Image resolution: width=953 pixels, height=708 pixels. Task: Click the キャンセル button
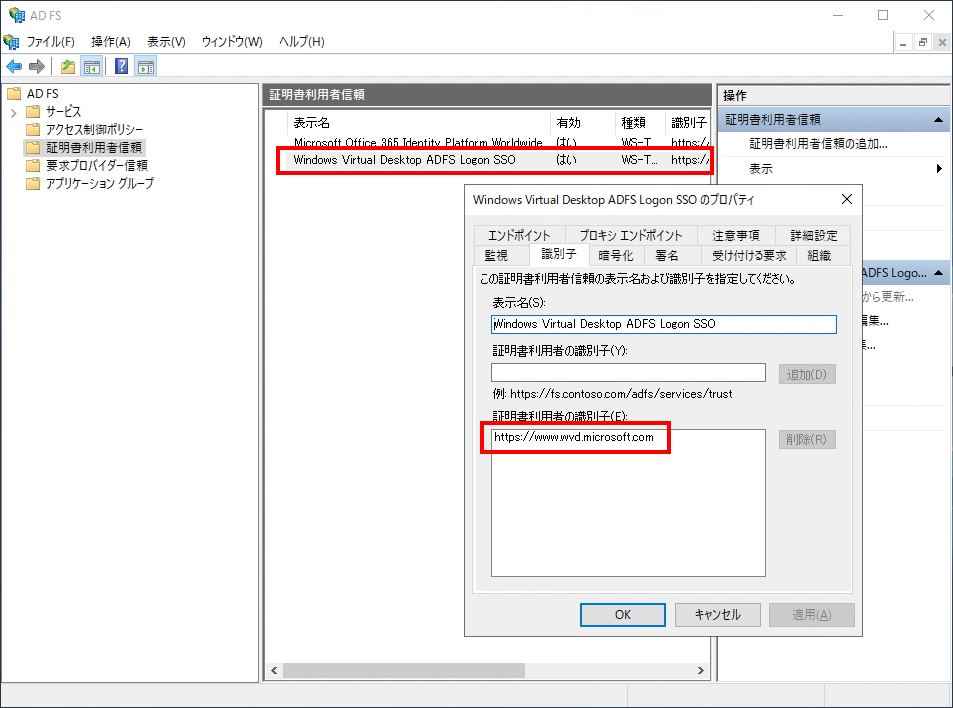pos(717,614)
